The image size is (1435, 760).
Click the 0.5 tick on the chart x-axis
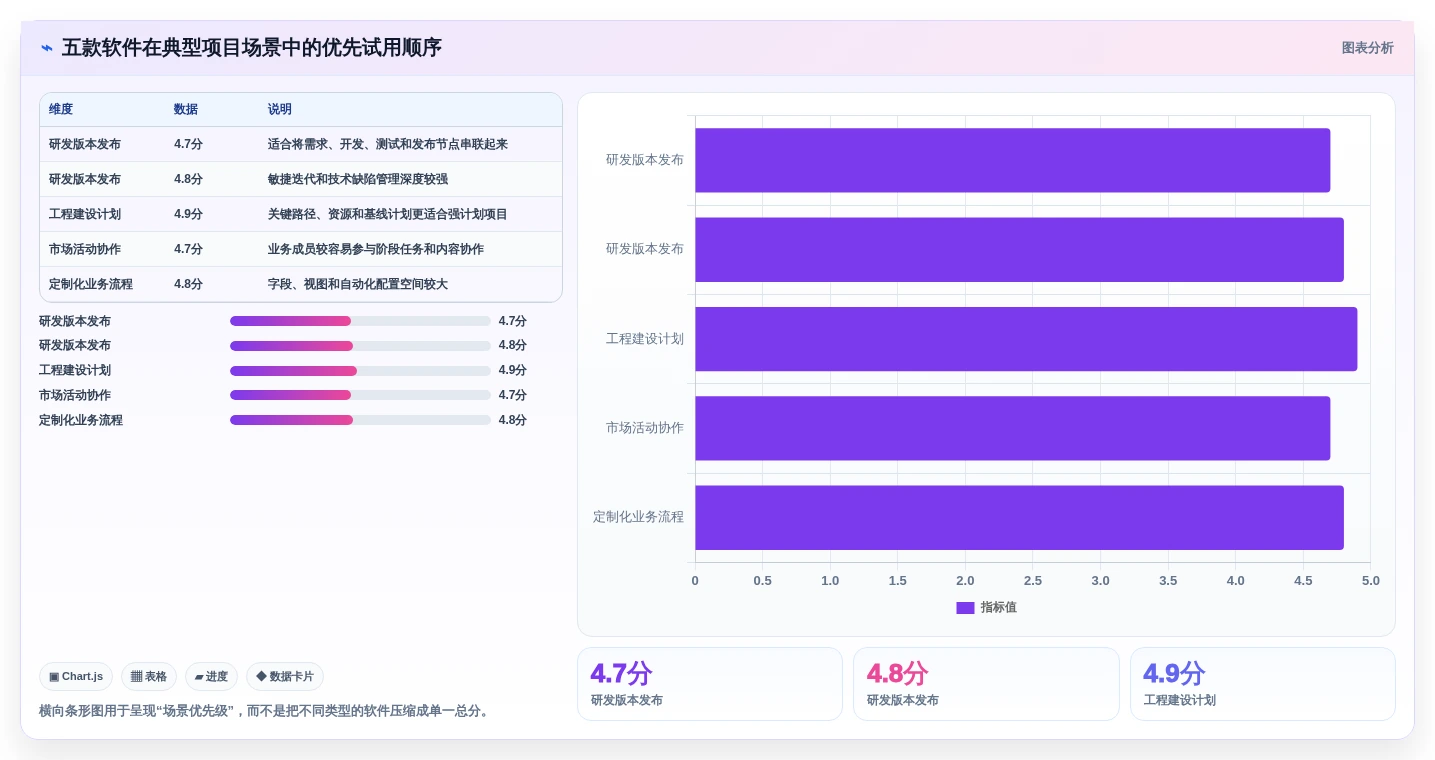(x=763, y=581)
